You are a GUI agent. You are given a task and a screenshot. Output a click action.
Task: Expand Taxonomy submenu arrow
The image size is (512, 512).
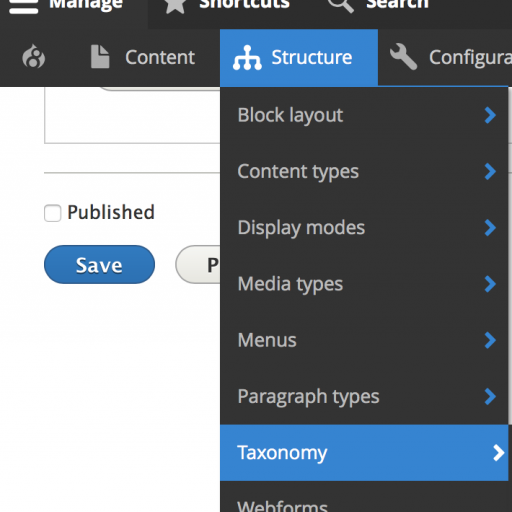pyautogui.click(x=498, y=453)
